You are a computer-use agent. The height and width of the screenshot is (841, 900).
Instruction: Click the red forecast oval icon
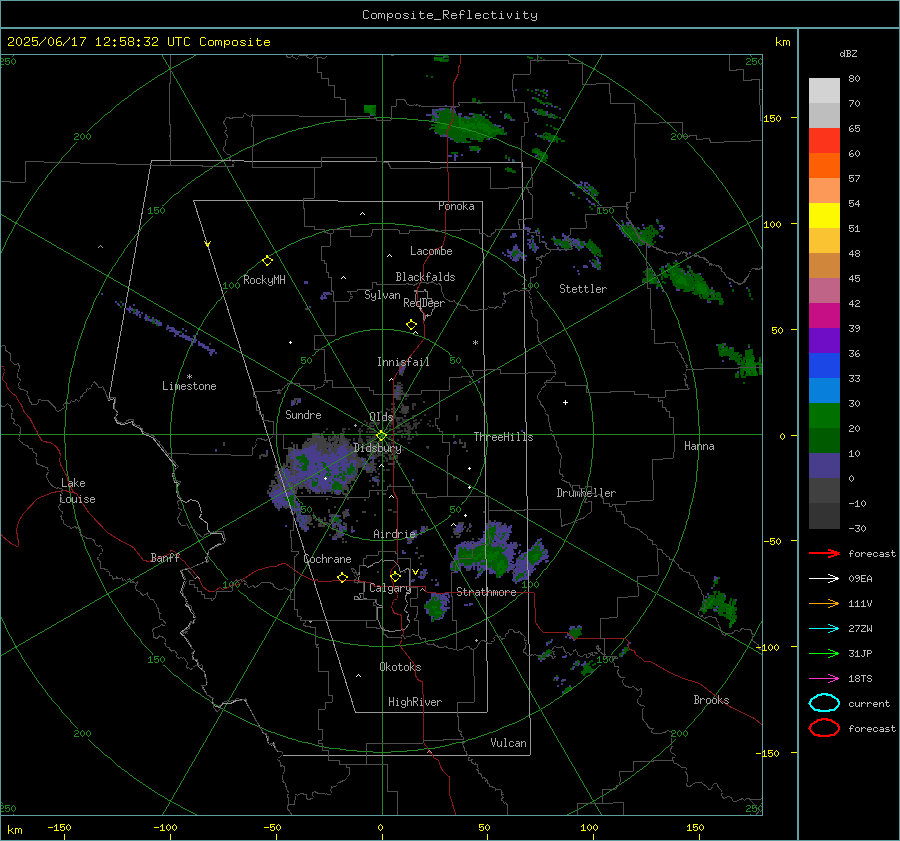point(824,728)
